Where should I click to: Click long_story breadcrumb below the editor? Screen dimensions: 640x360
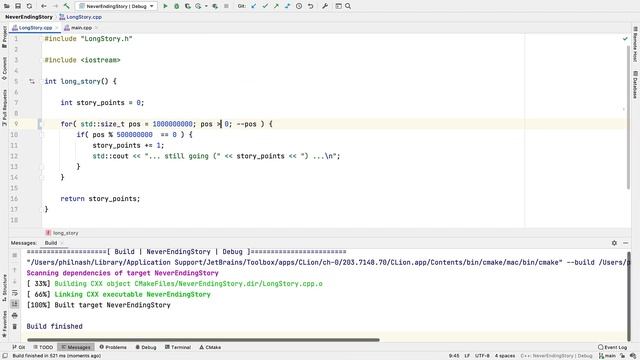pos(62,233)
